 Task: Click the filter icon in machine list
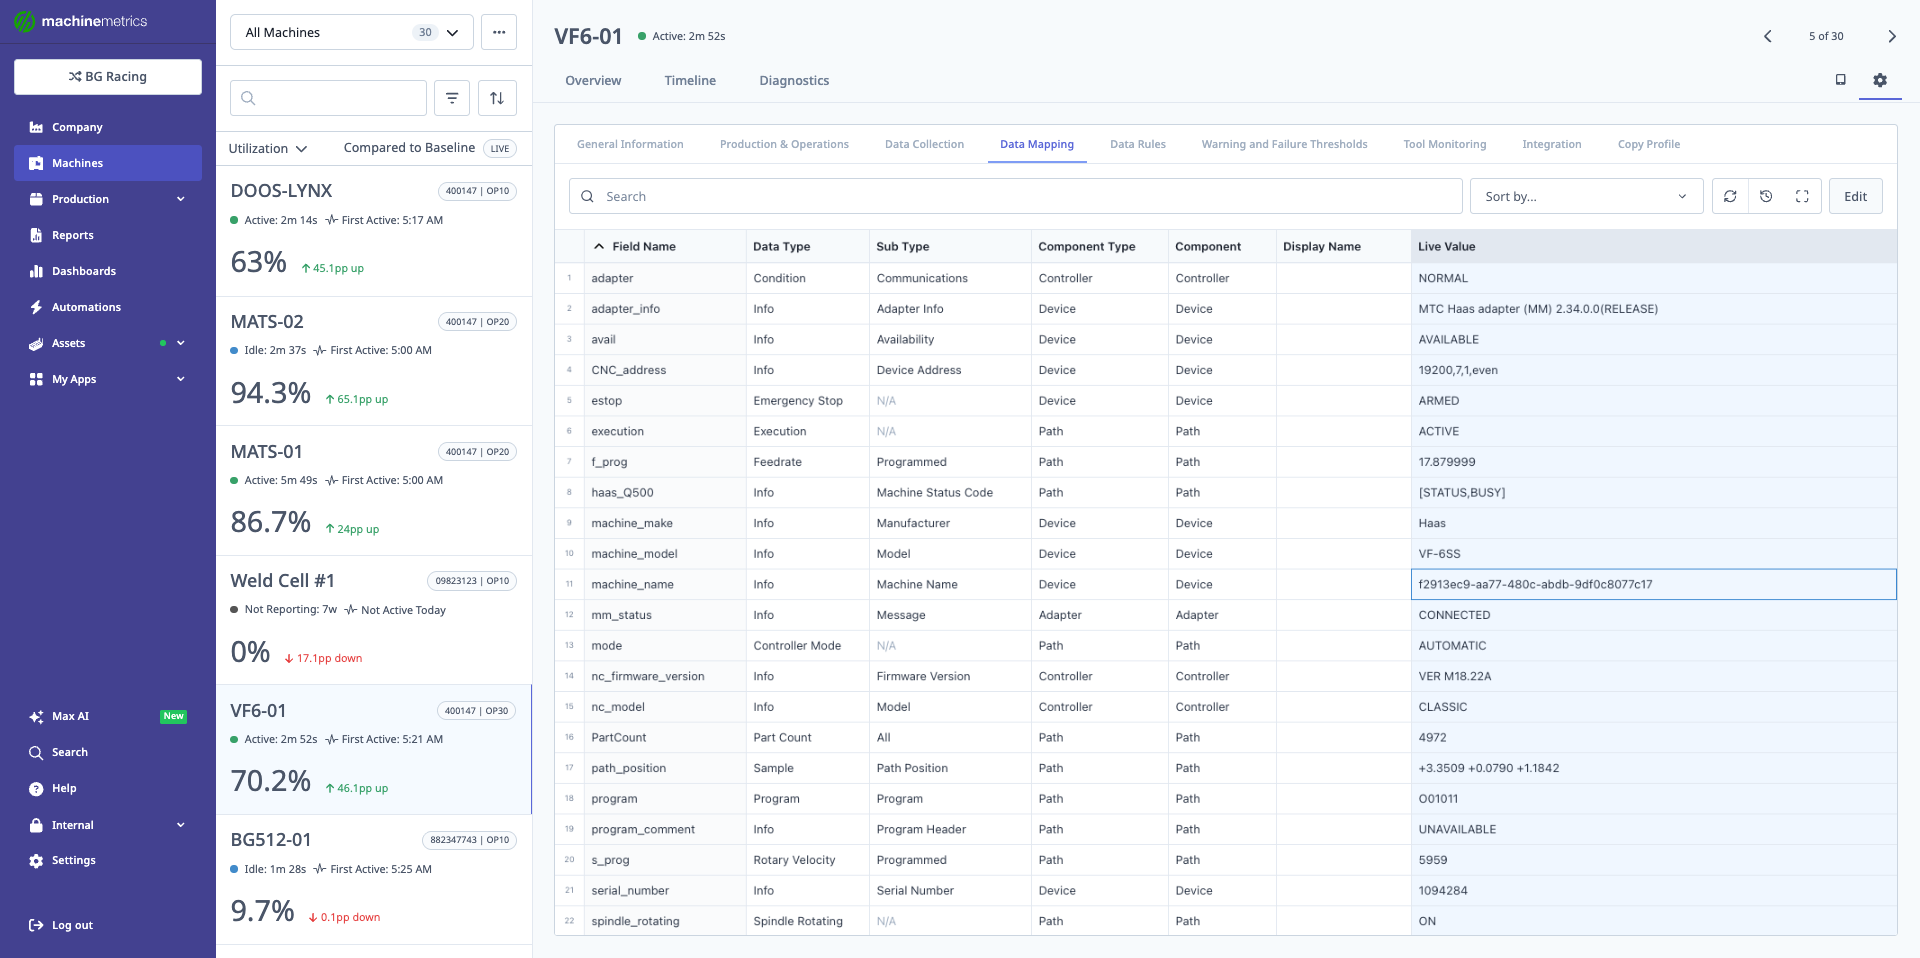pyautogui.click(x=452, y=98)
